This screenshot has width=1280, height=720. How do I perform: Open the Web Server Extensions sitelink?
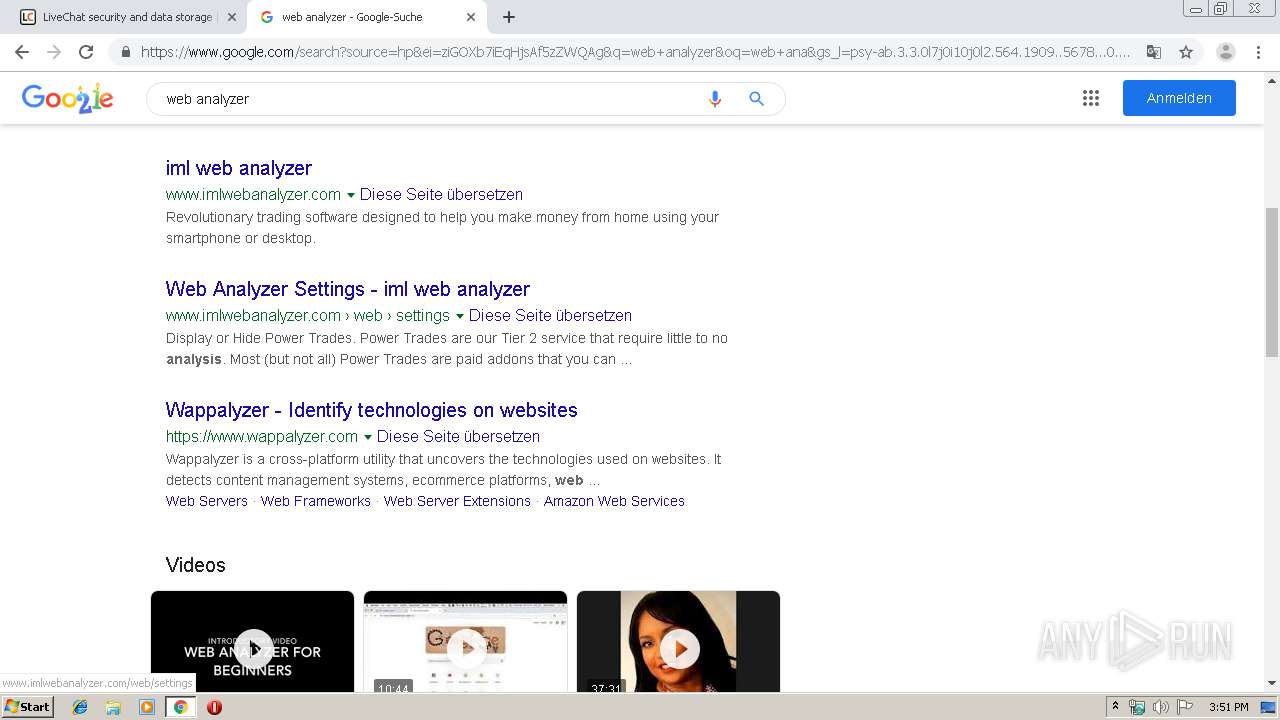coord(457,501)
